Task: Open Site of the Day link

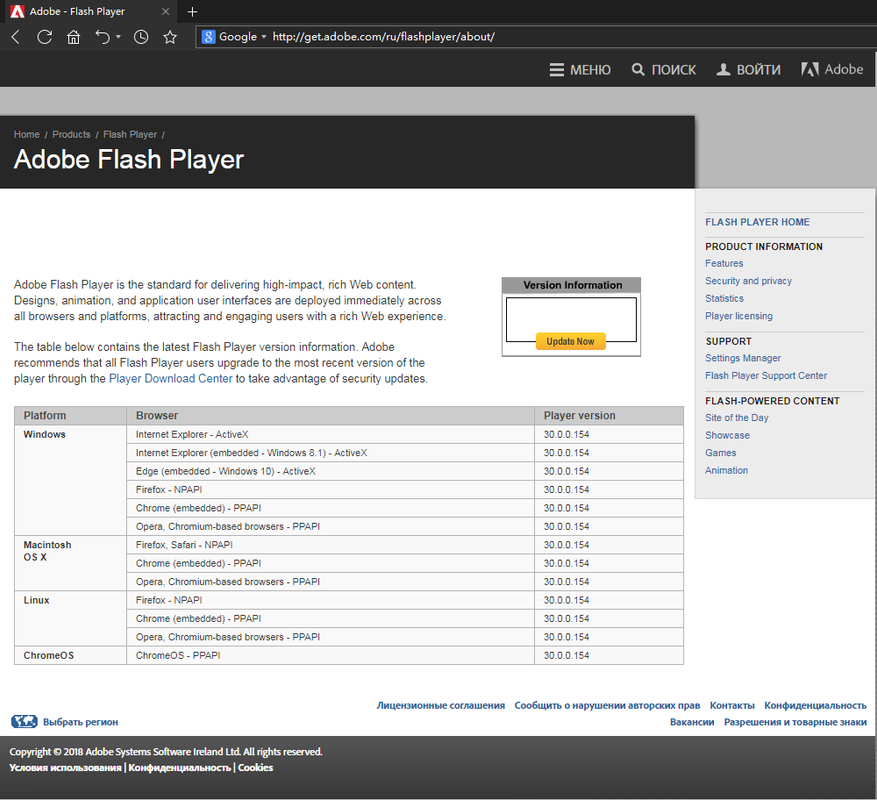Action: [x=737, y=418]
